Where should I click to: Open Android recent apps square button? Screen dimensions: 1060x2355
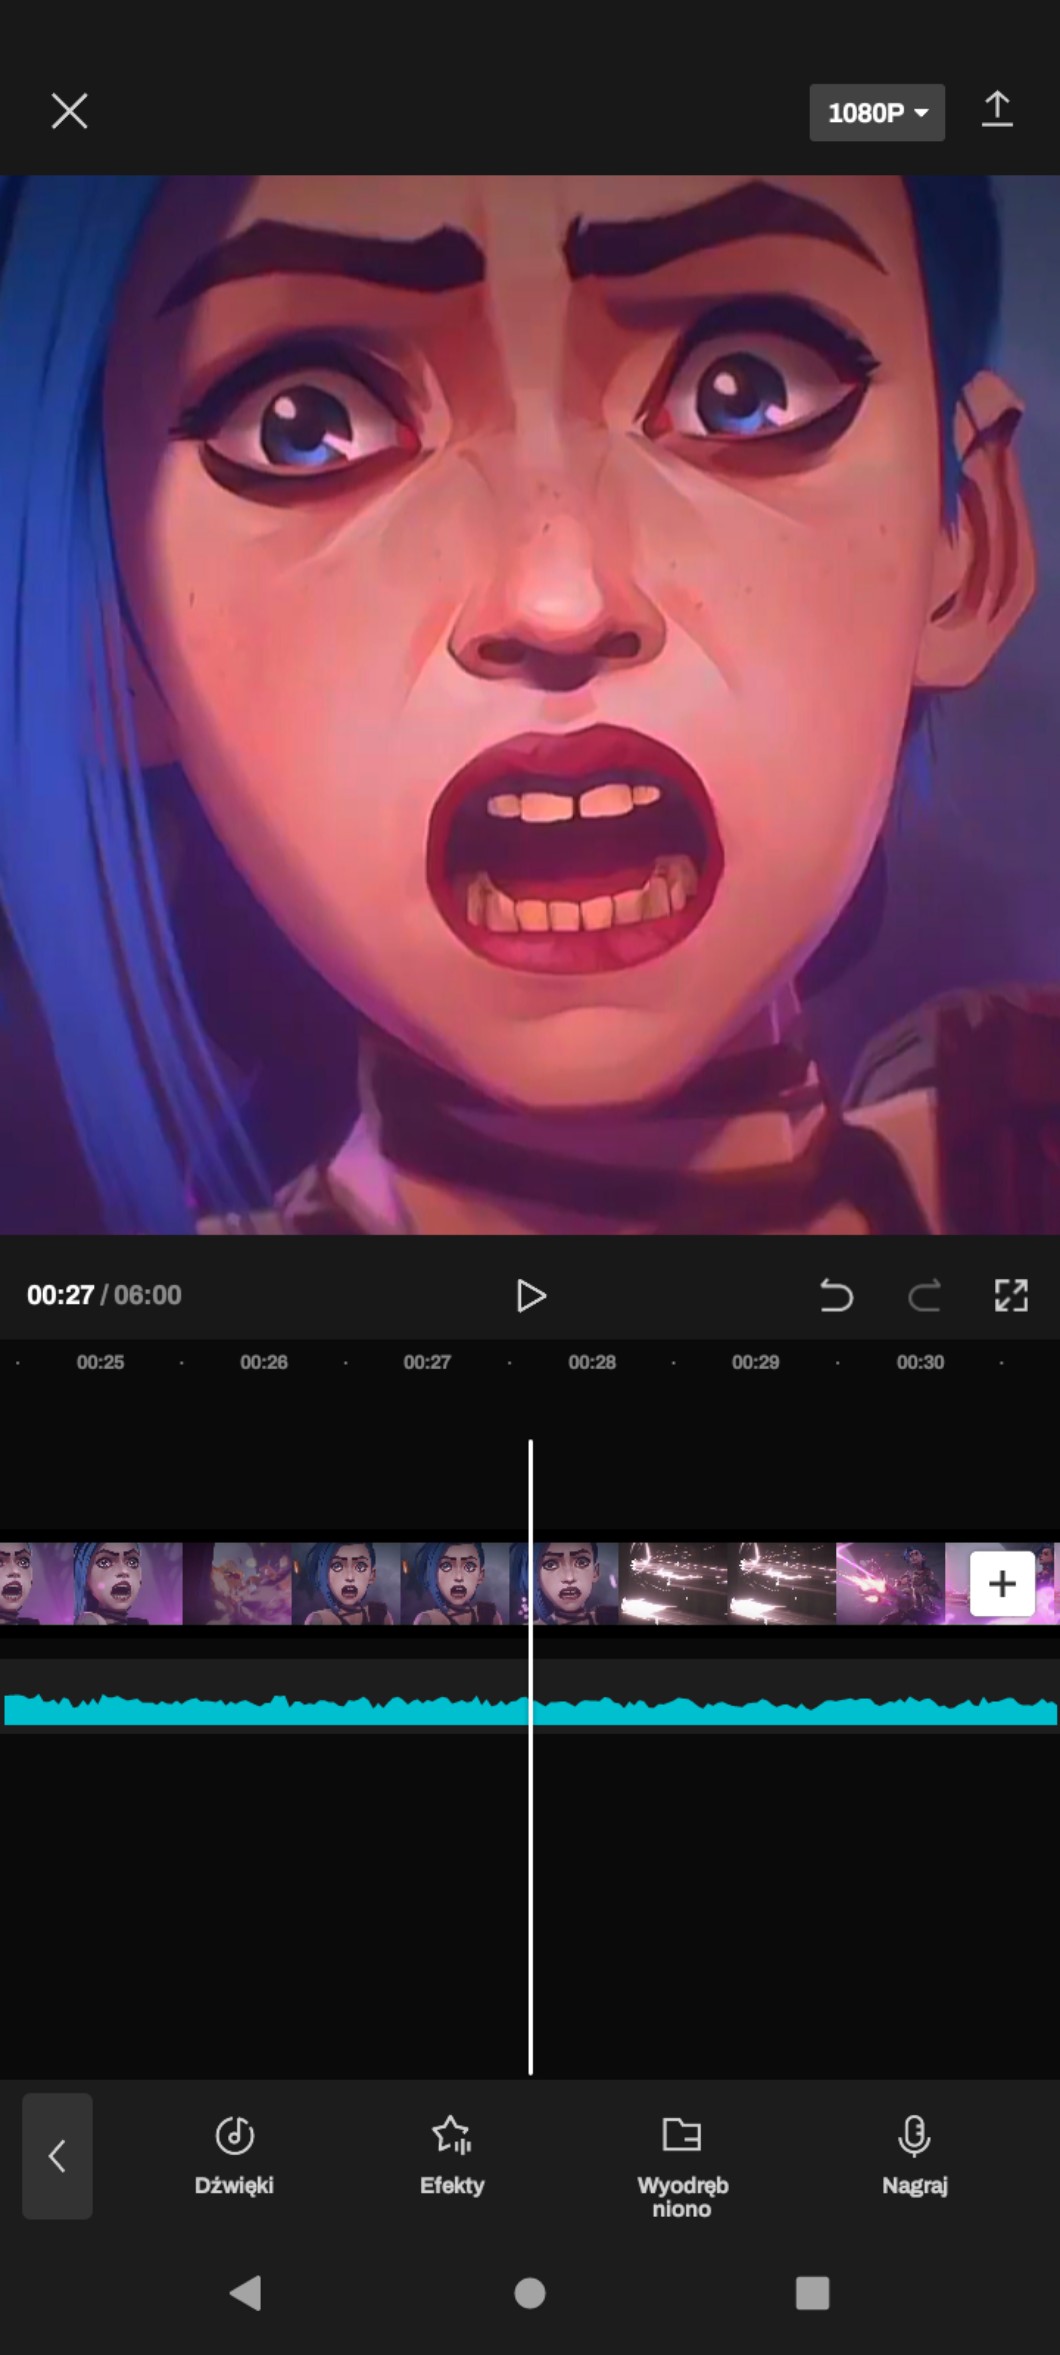click(x=812, y=2292)
